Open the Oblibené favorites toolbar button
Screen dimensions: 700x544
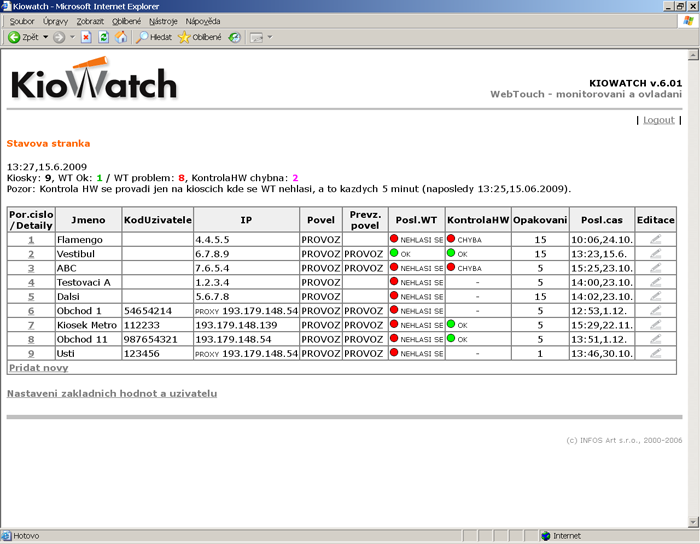click(199, 37)
